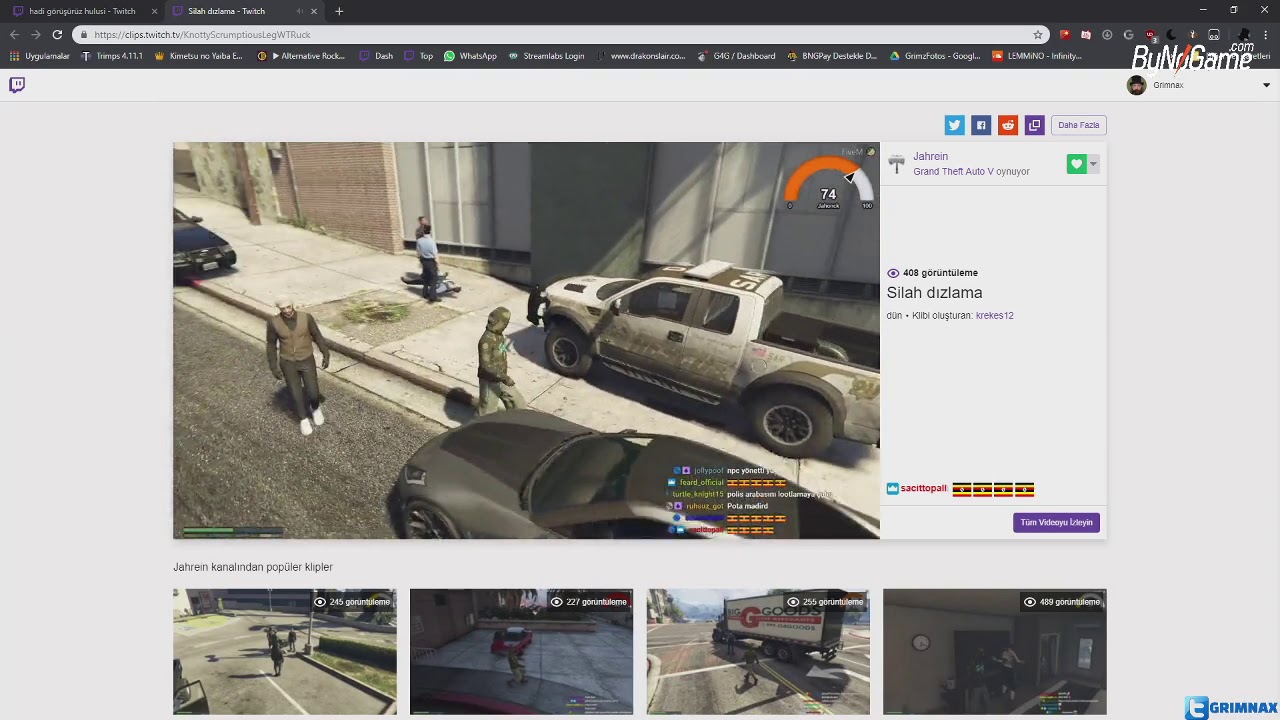This screenshot has height=720, width=1280.
Task: Open Alternative Rock bookmark
Action: click(x=301, y=56)
